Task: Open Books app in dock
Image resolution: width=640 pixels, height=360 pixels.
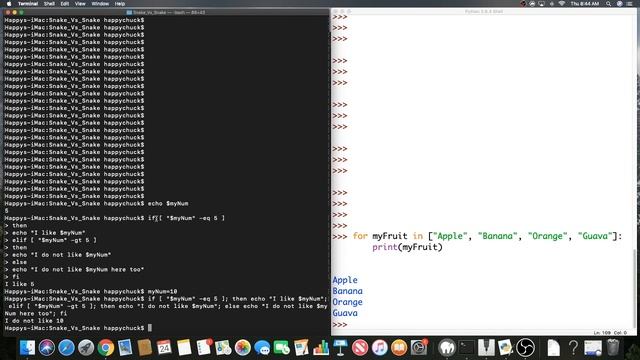Action: 399,348
